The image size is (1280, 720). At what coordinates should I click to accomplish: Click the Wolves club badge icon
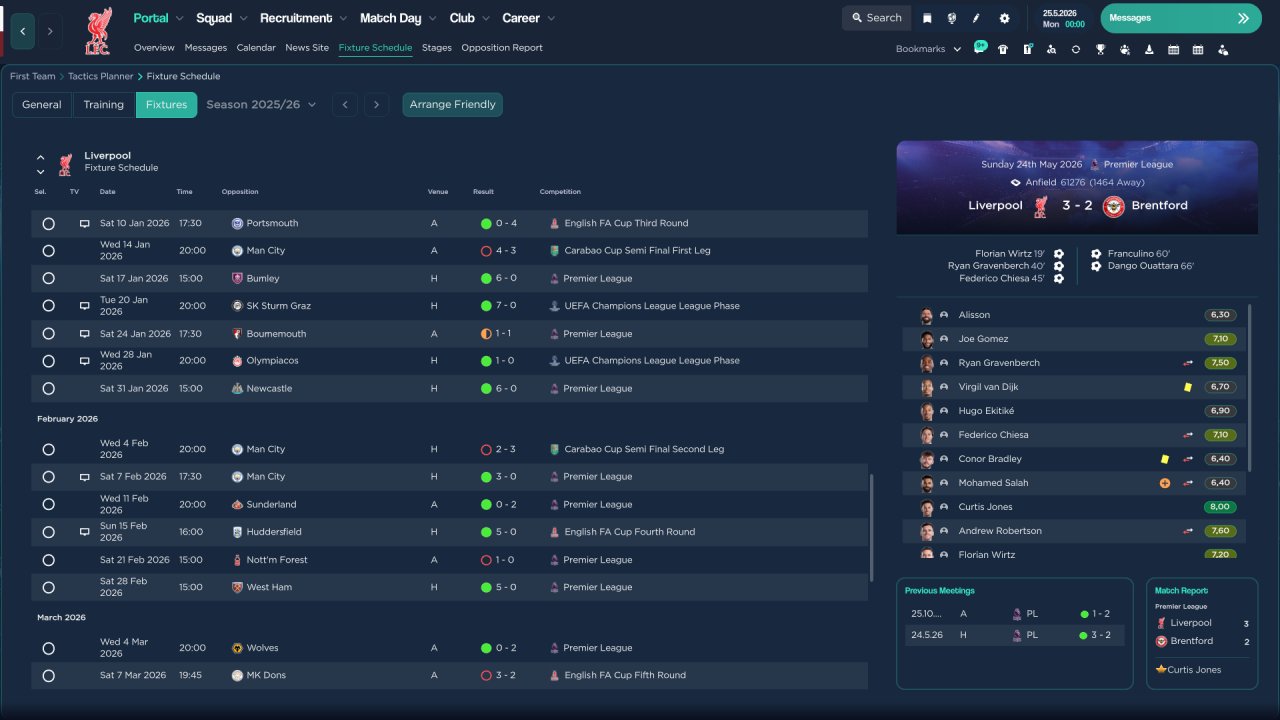(237, 648)
